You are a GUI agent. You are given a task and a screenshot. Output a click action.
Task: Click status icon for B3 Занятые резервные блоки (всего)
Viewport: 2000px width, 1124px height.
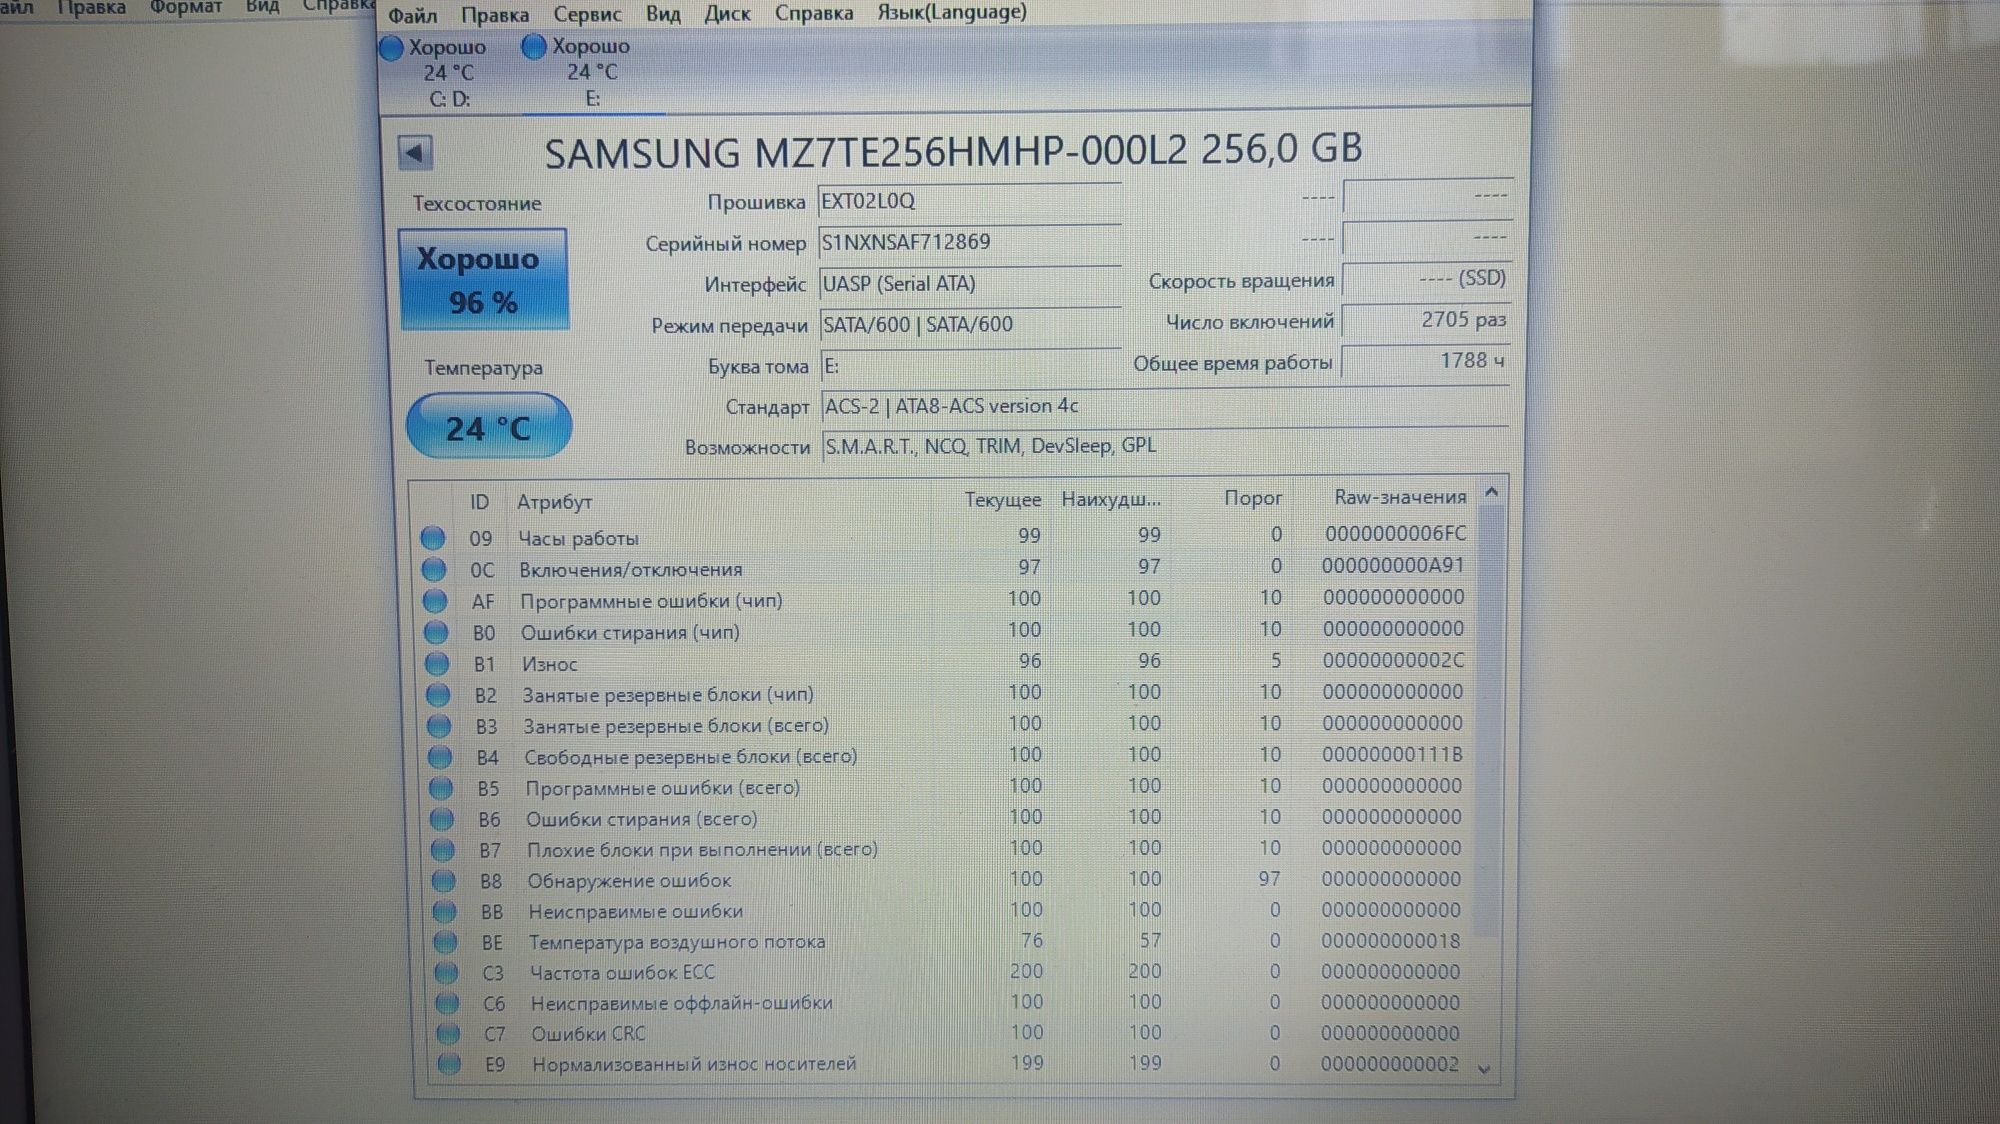click(439, 726)
